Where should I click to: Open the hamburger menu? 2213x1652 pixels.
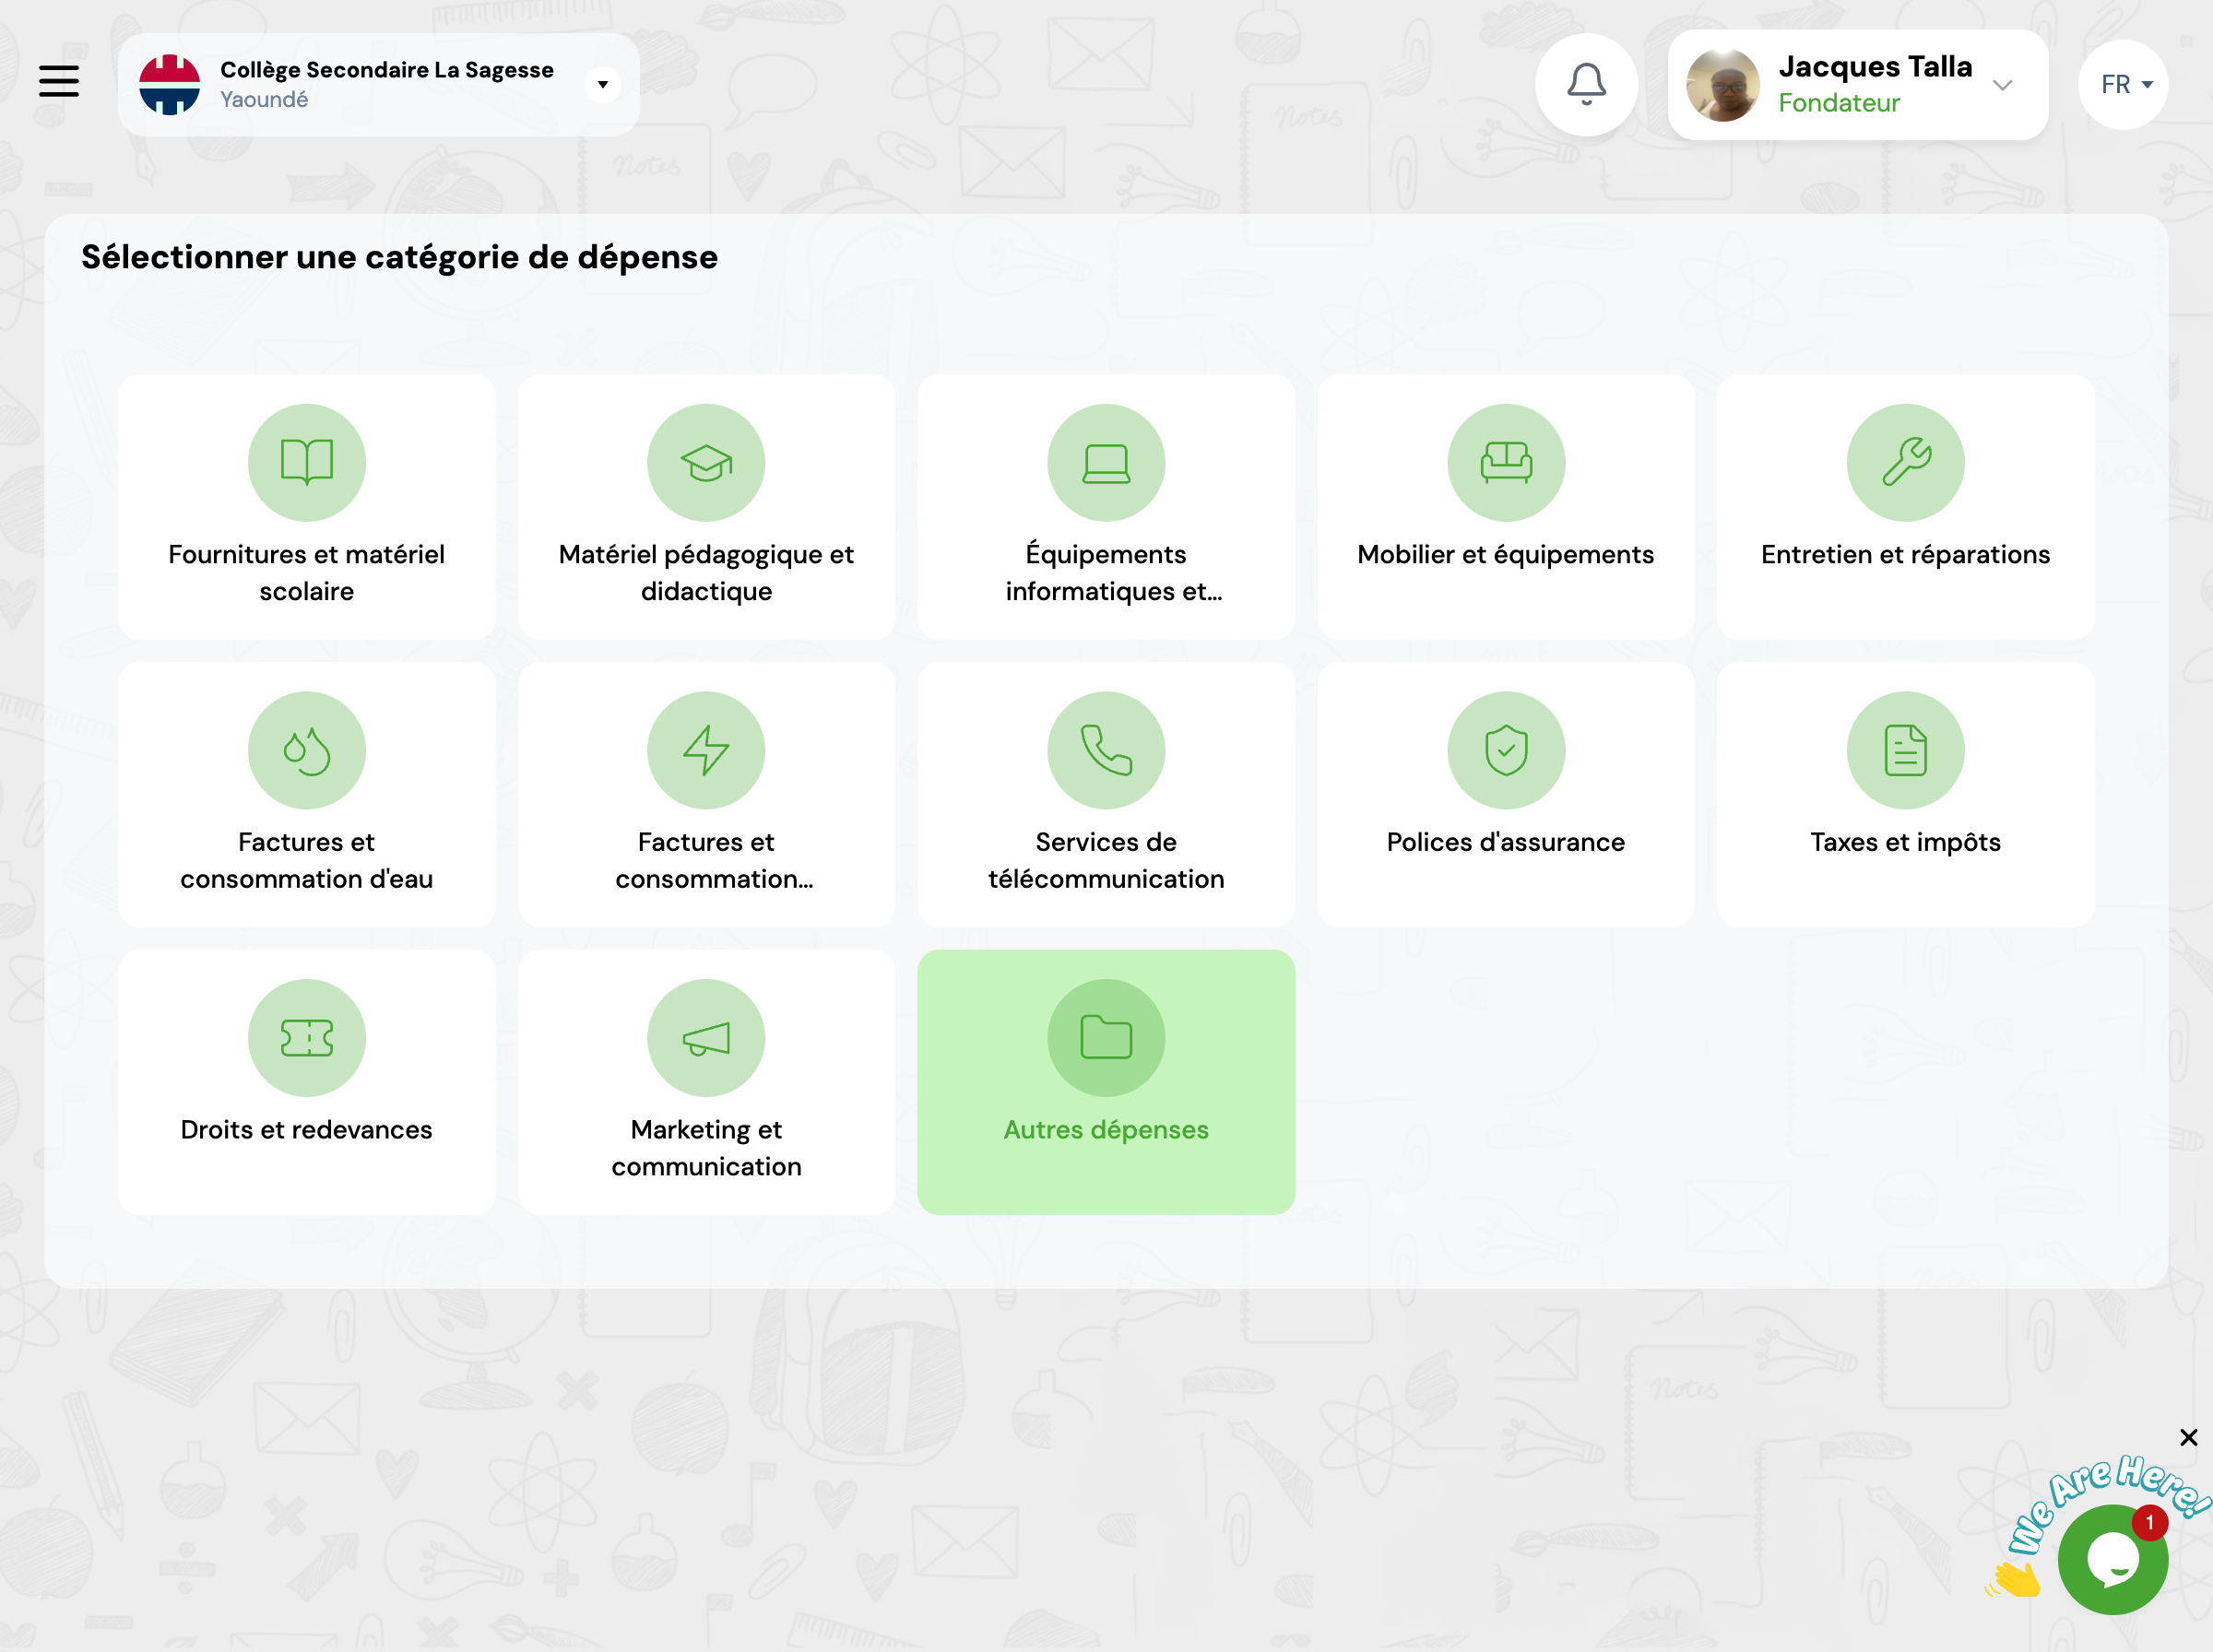(59, 81)
